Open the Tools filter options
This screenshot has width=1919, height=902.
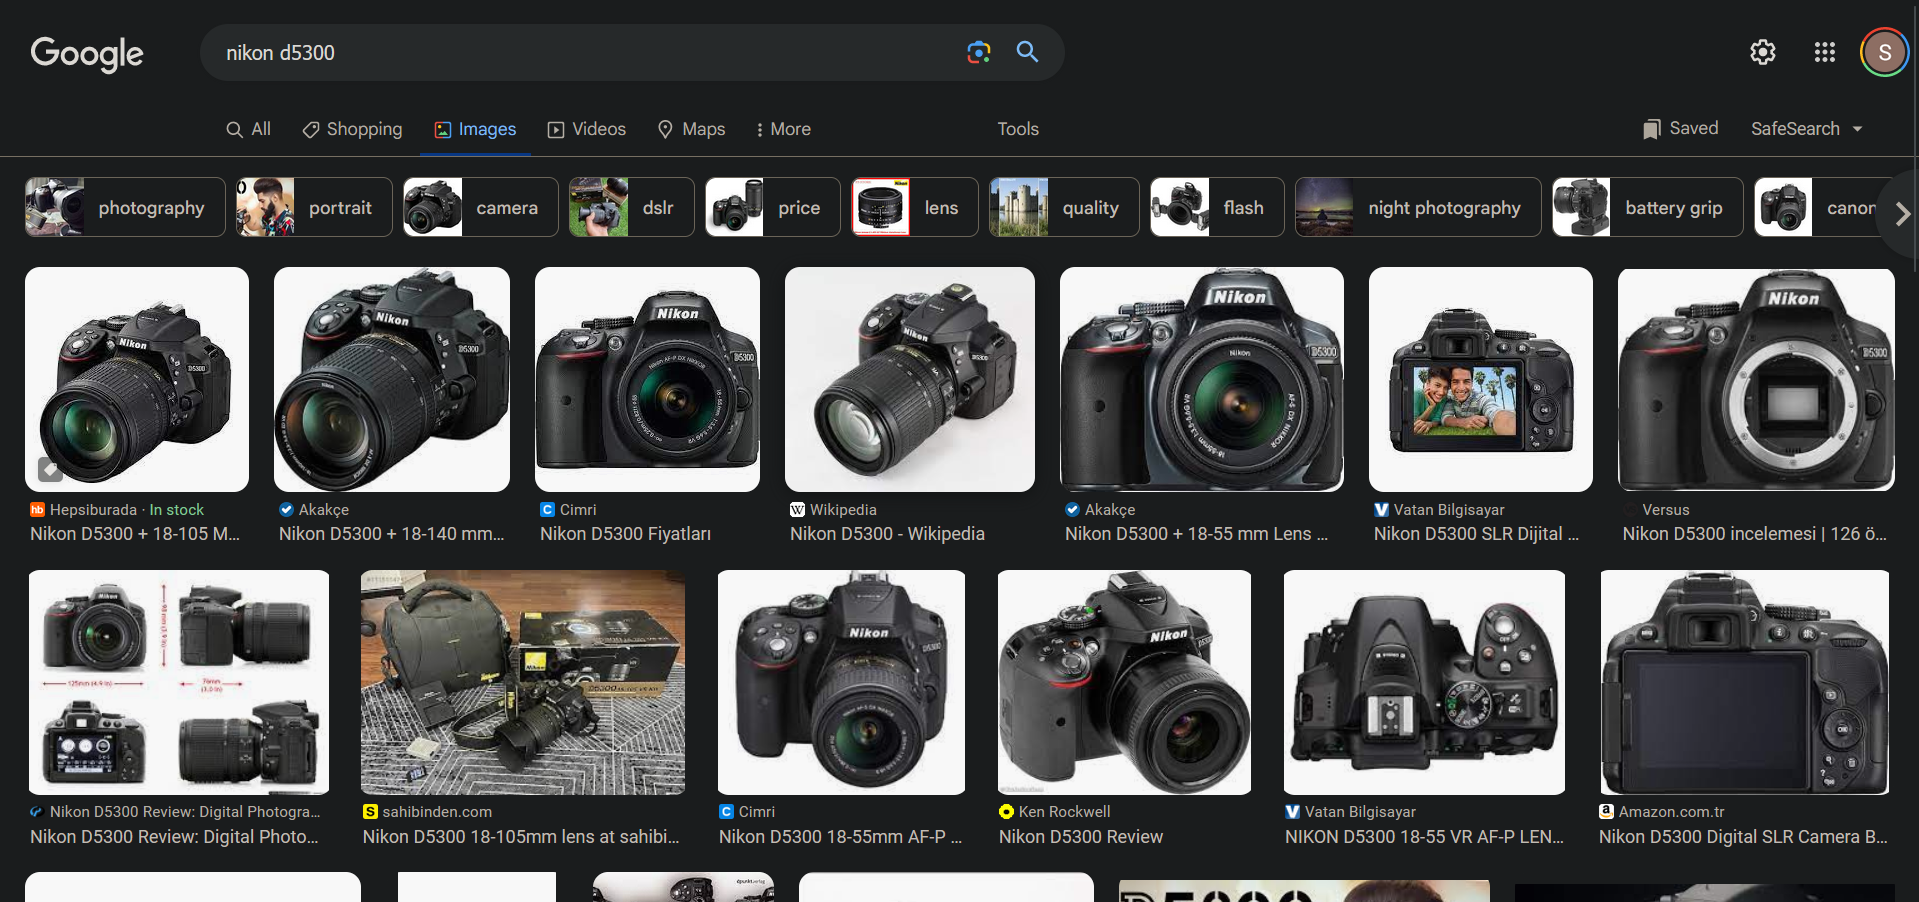click(x=1017, y=129)
